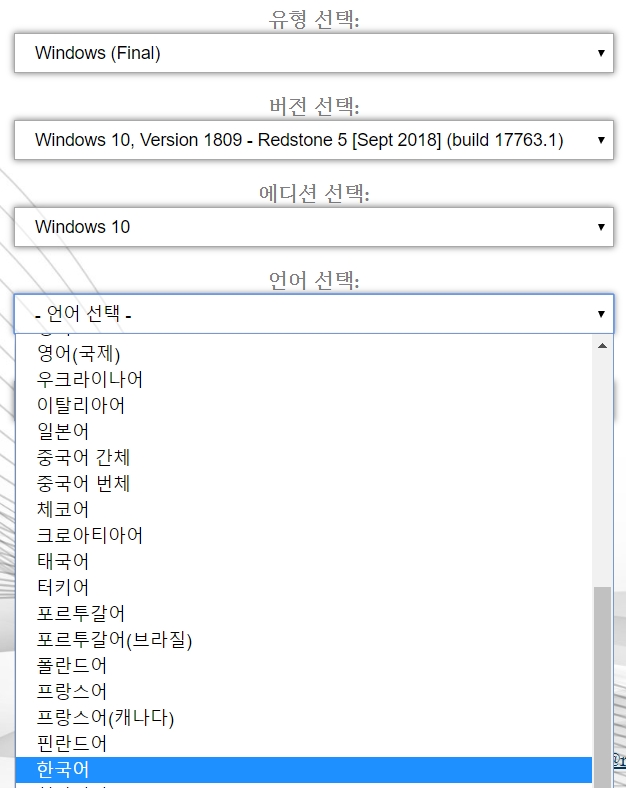This screenshot has height=788, width=626.
Task: Select 영어(국제) from the language list
Action: (x=303, y=353)
